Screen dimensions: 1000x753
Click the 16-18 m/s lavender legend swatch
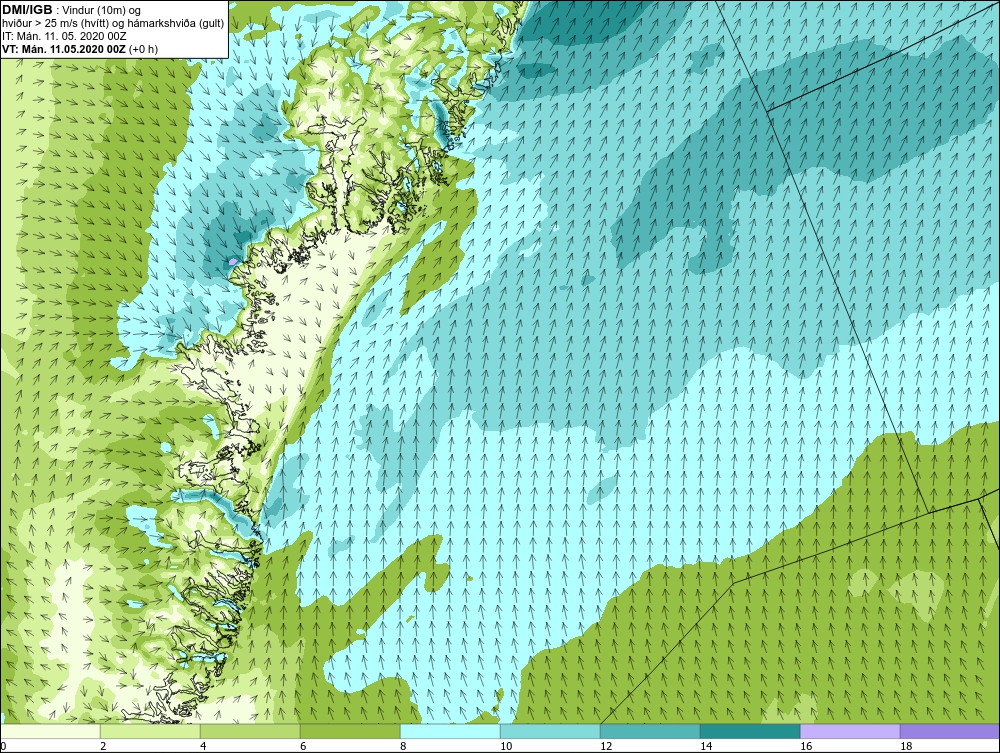pos(850,731)
